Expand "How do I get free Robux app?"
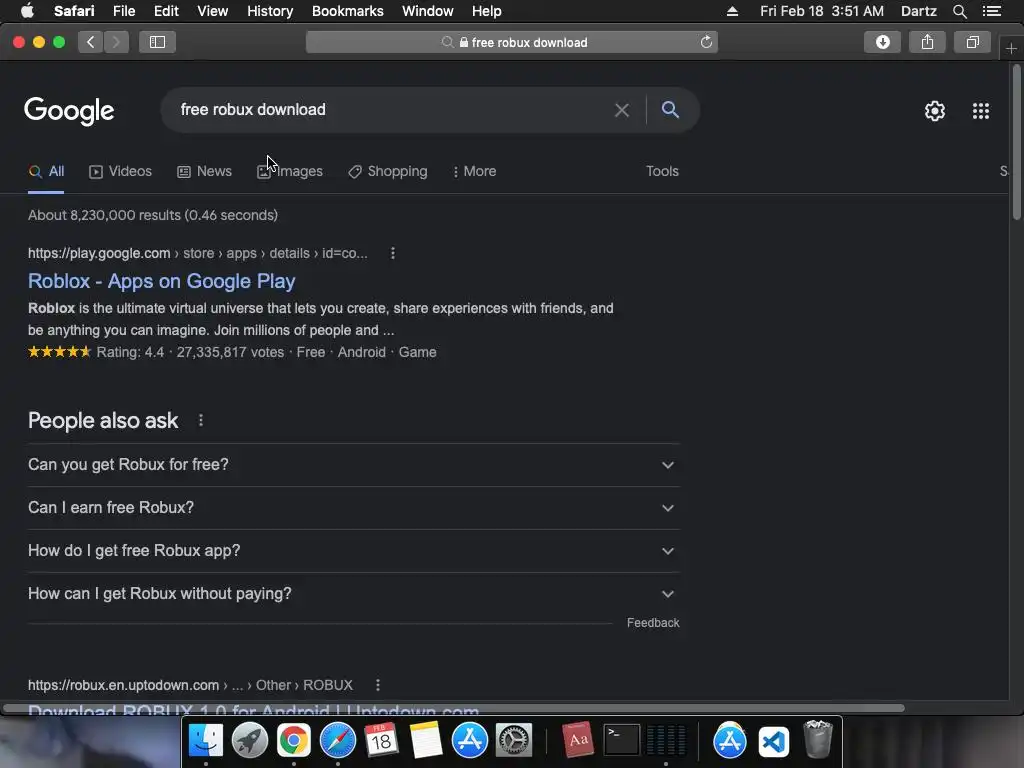 (x=353, y=551)
